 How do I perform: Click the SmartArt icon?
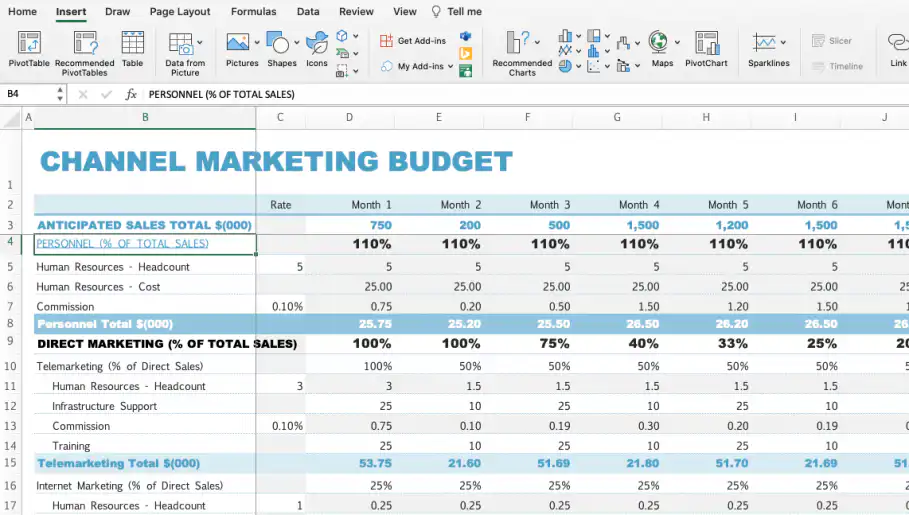(x=342, y=53)
